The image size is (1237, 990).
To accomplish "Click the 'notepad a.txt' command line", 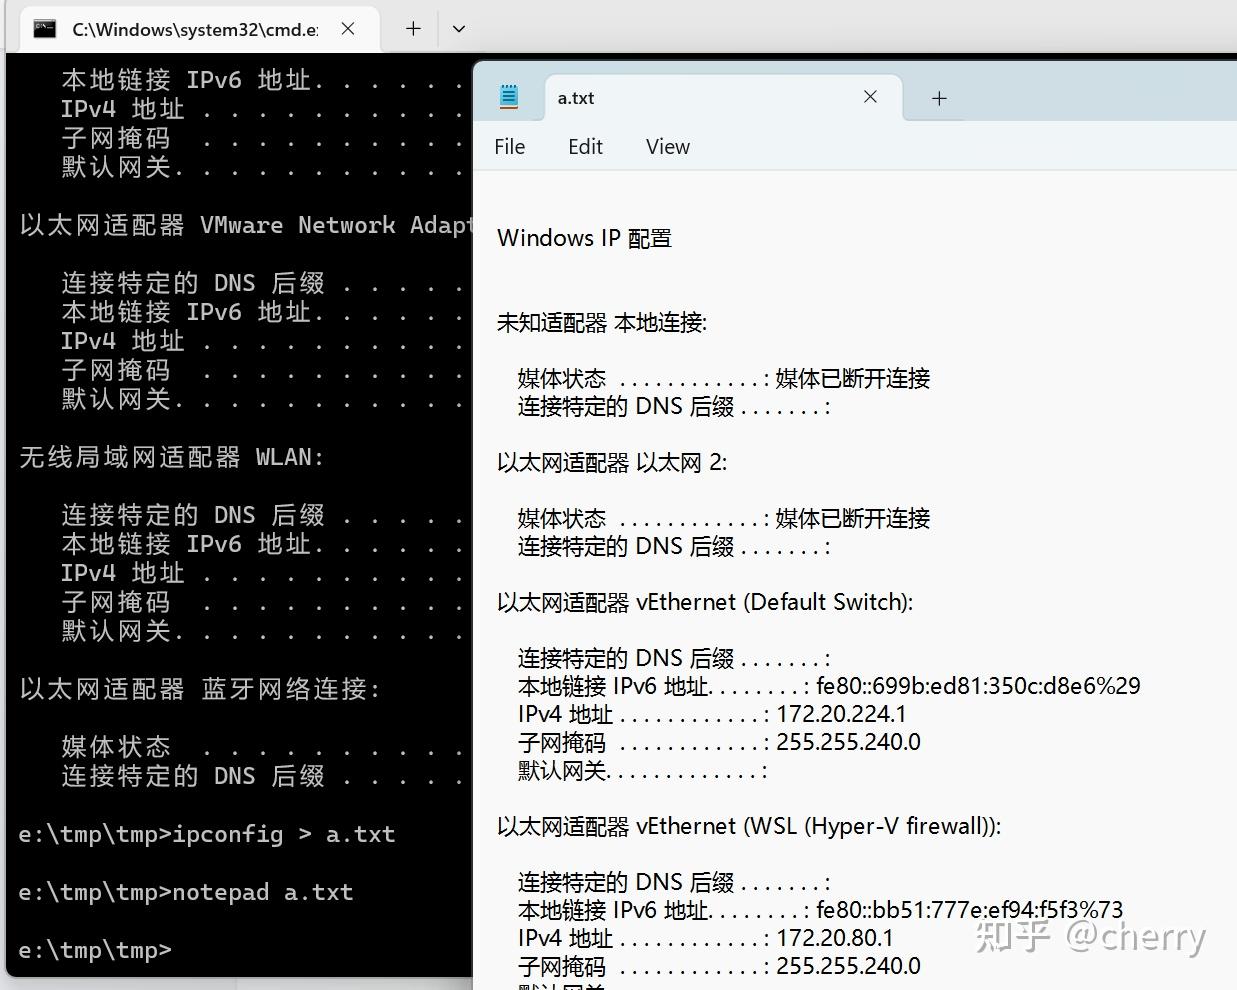I will [263, 892].
